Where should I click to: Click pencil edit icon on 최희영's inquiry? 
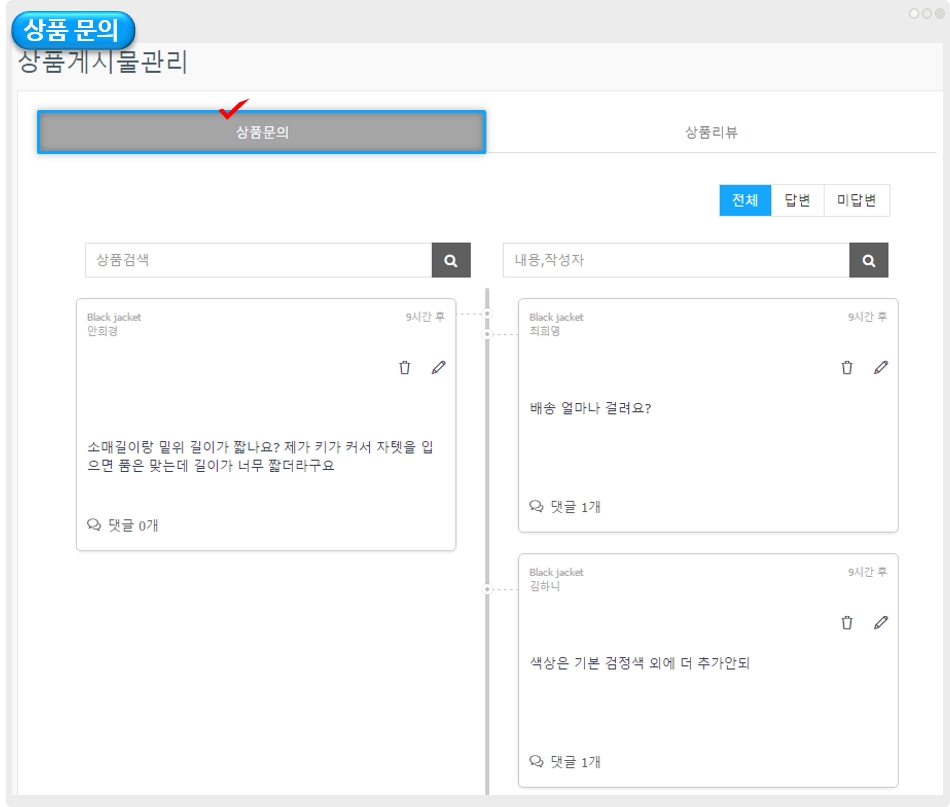click(880, 368)
